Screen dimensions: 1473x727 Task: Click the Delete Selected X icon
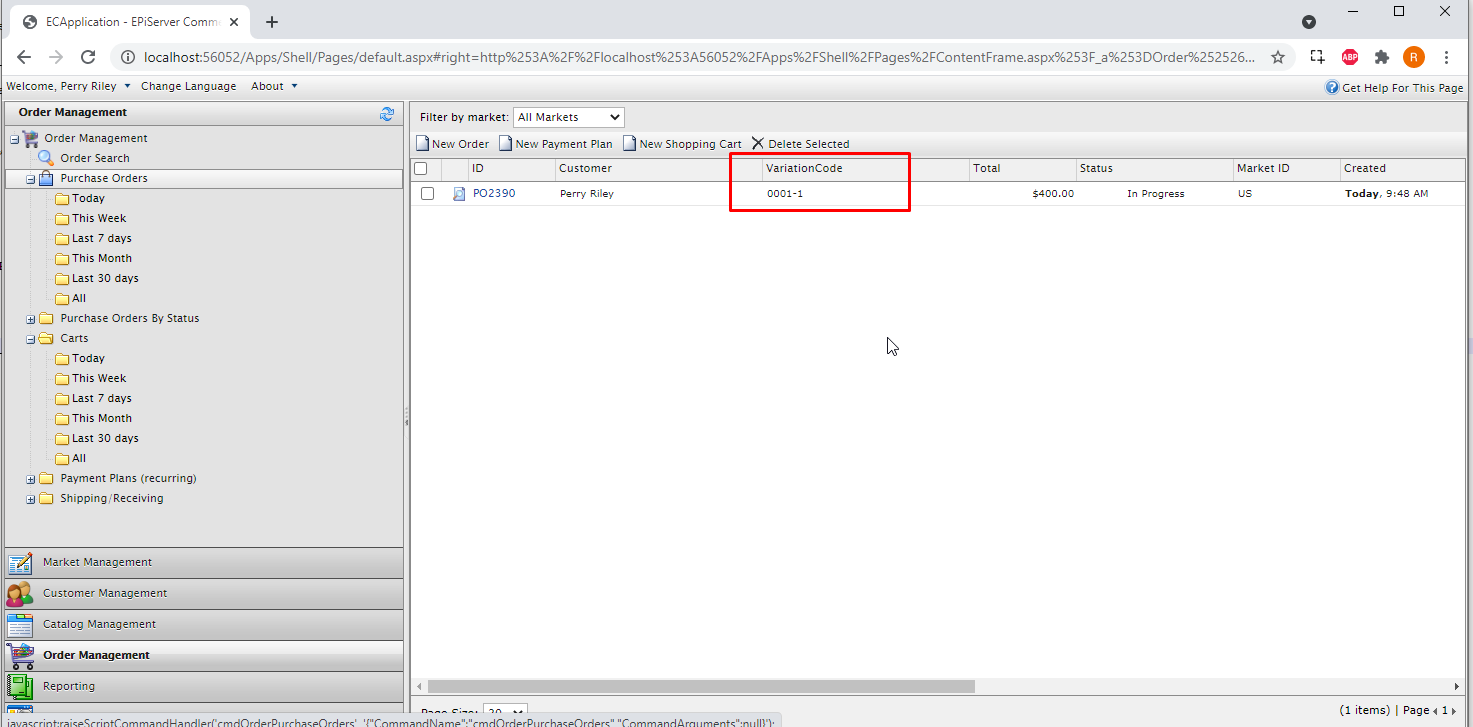coord(757,144)
